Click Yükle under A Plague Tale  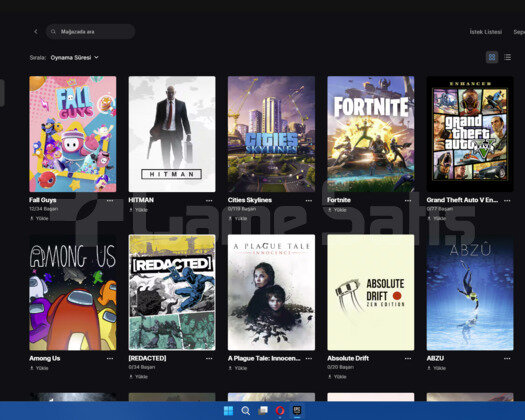pos(237,368)
